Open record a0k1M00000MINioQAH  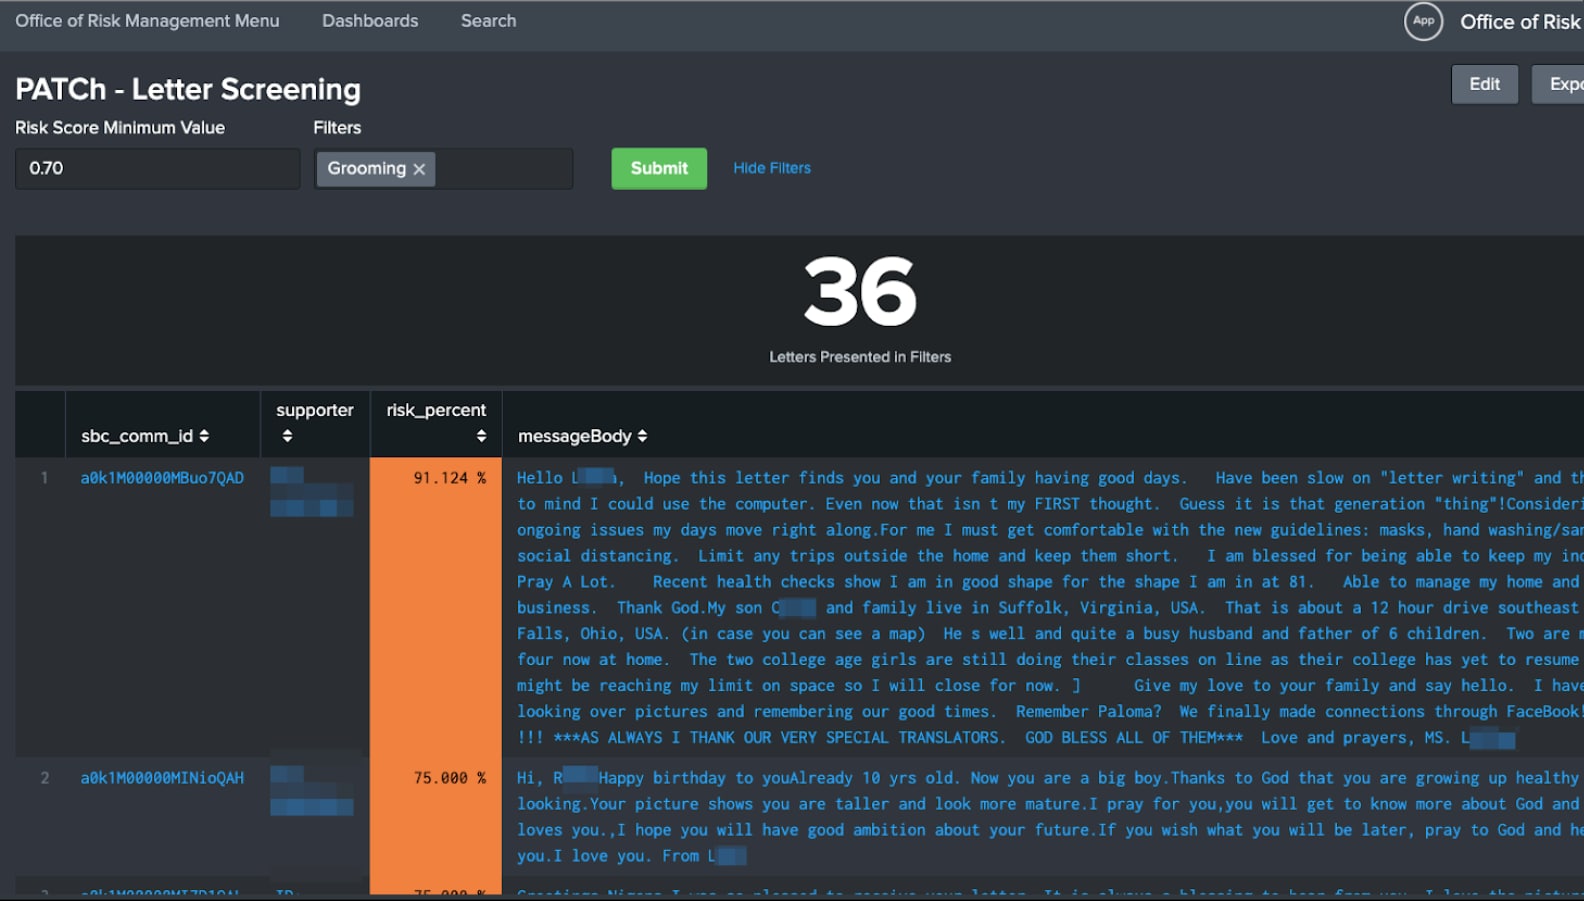[x=162, y=778]
